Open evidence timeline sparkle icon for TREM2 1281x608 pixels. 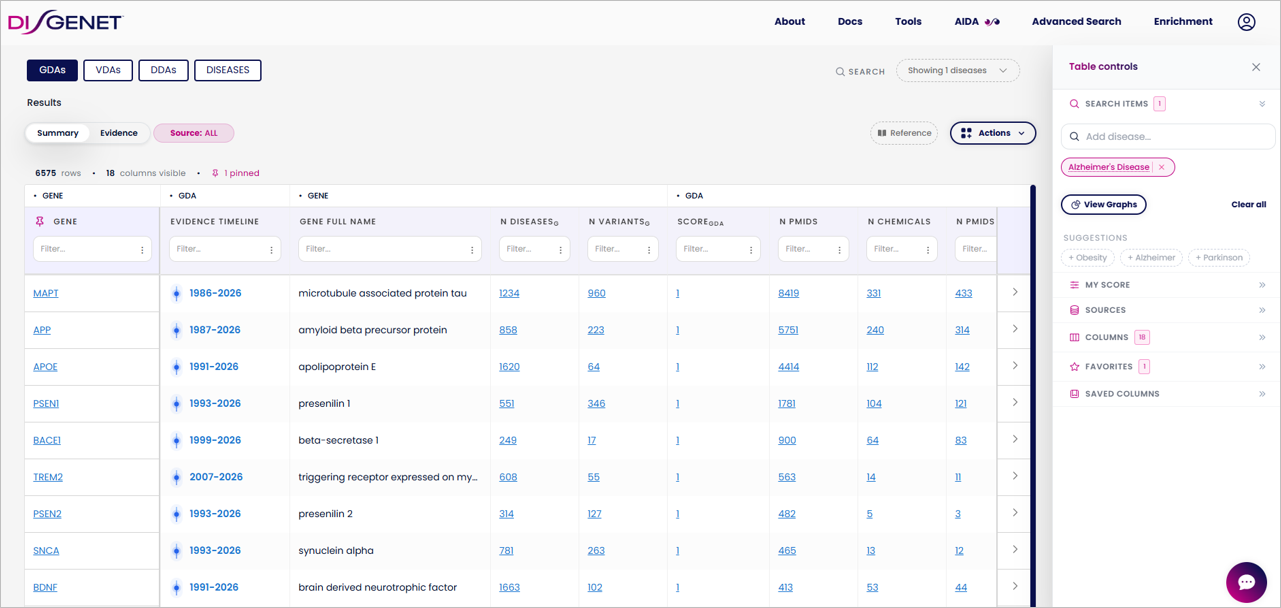(177, 477)
